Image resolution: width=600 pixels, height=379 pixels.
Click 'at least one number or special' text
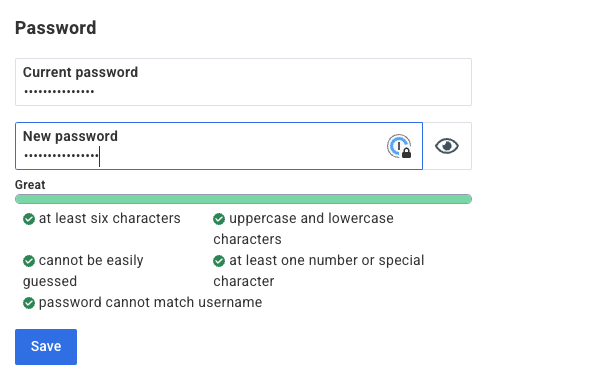tap(327, 260)
